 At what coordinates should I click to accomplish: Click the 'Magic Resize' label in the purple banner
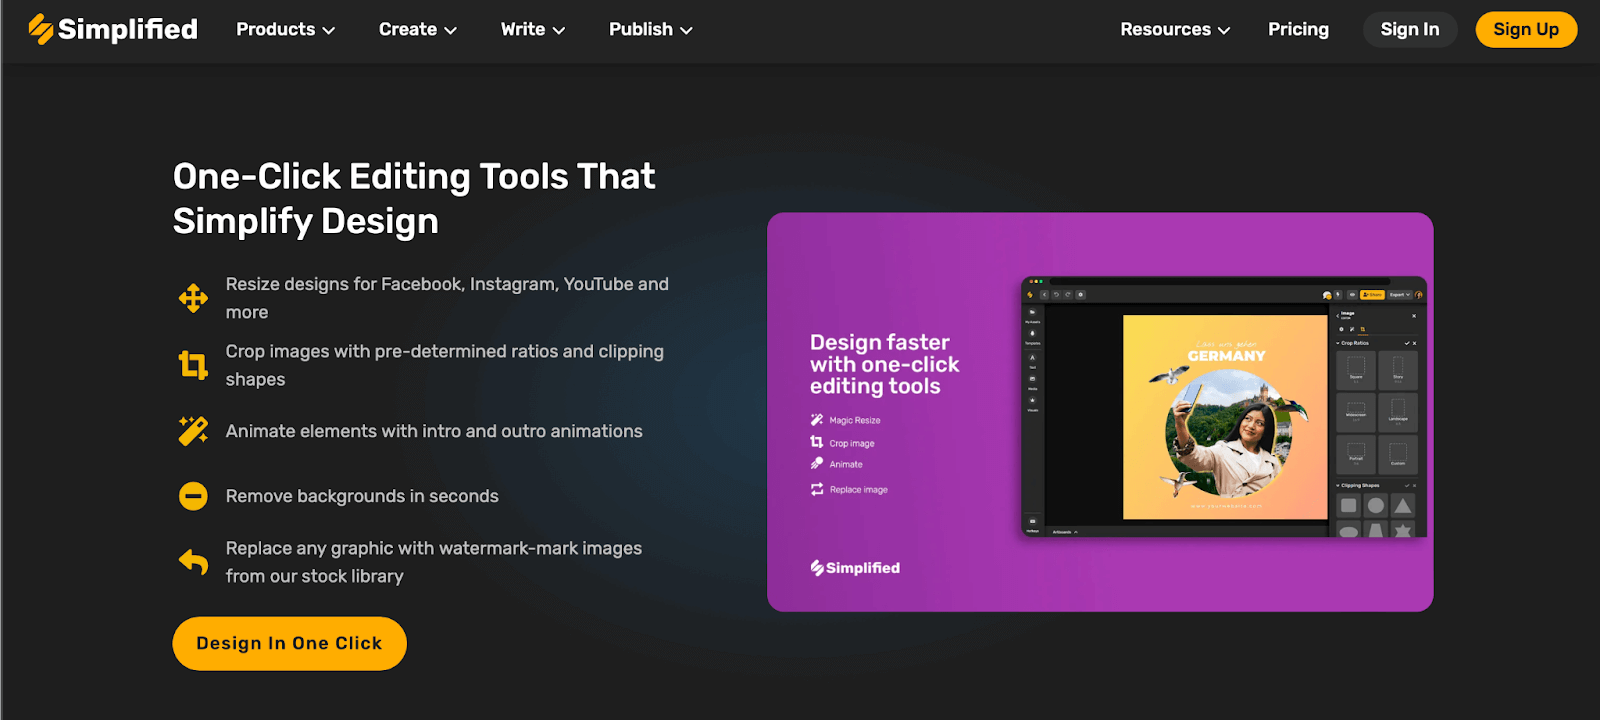(855, 420)
